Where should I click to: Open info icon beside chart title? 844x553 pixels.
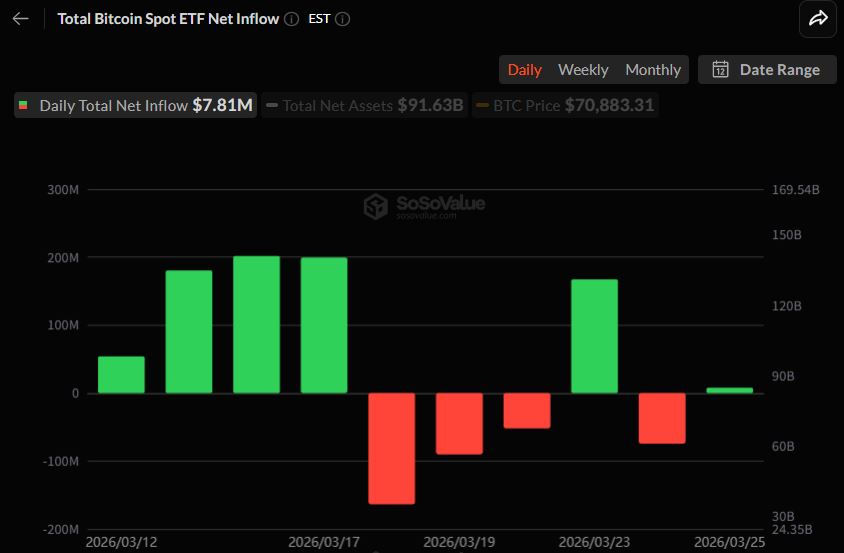(291, 19)
